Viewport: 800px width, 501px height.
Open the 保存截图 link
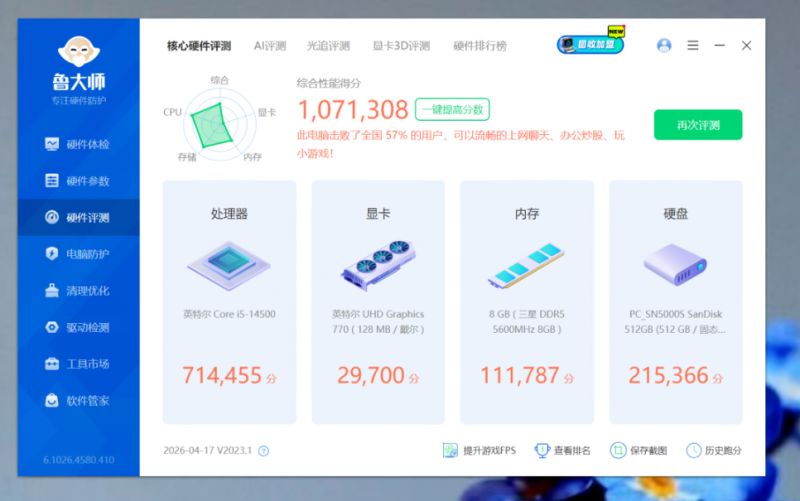[648, 451]
